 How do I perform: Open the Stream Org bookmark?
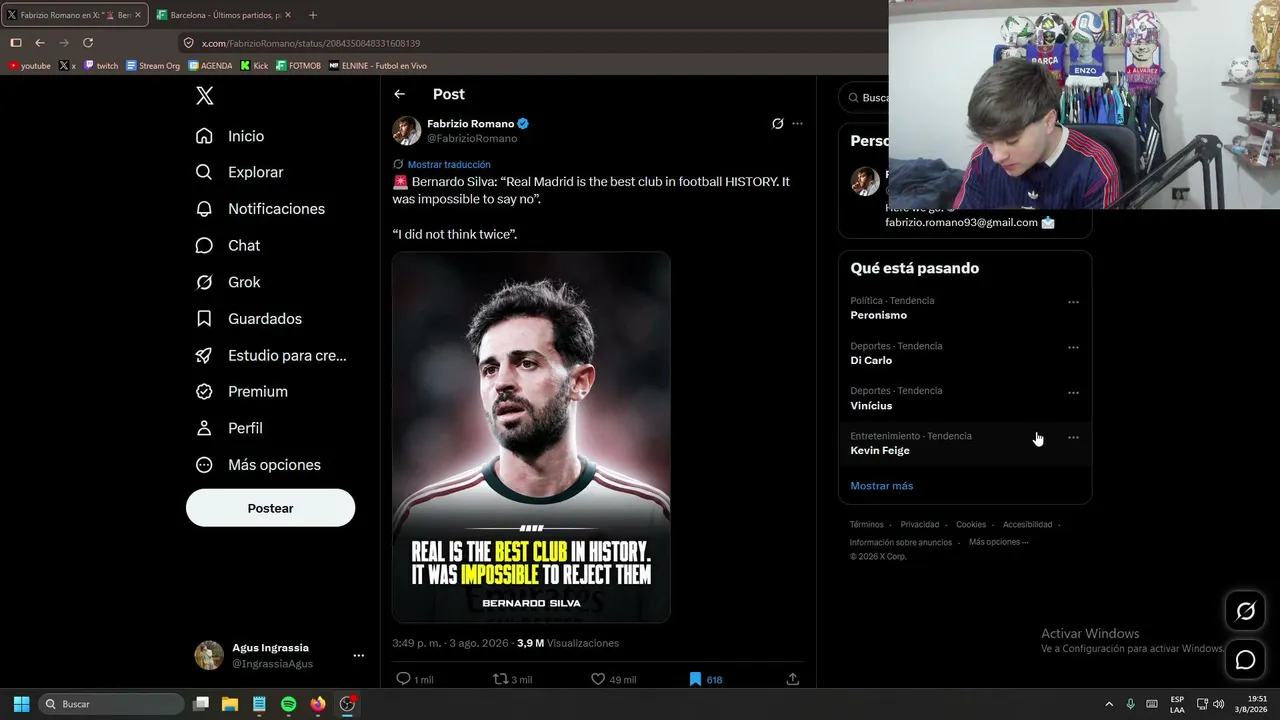click(153, 66)
